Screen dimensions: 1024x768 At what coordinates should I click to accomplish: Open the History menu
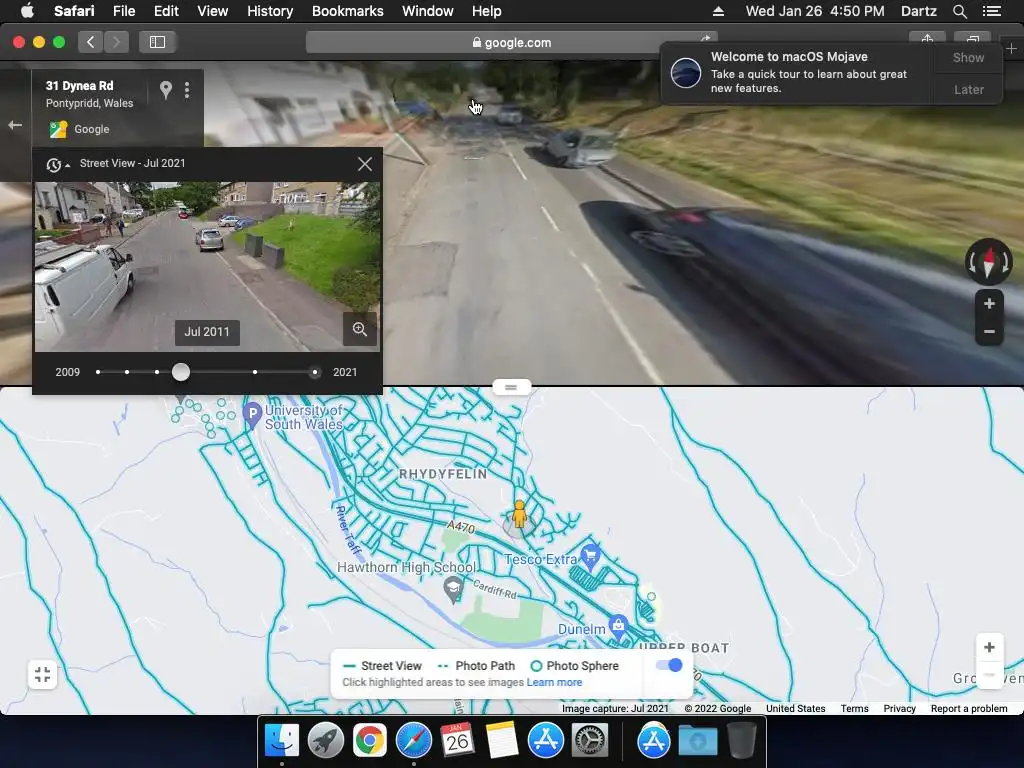270,11
